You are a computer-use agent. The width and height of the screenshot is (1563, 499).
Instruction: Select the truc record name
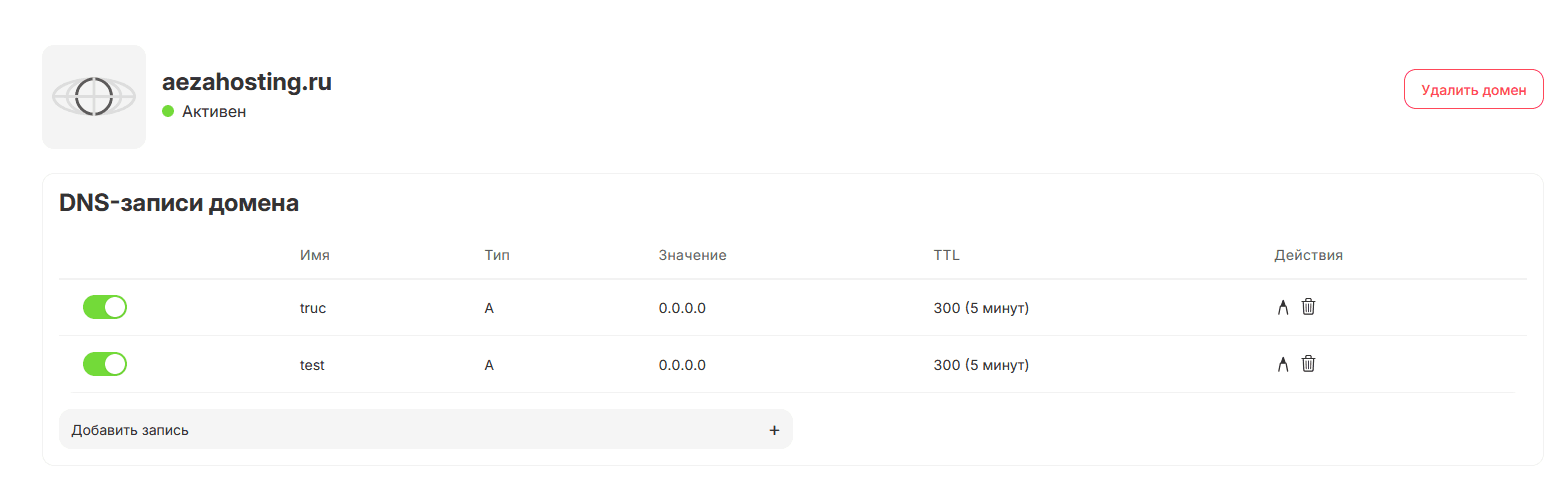(x=313, y=308)
